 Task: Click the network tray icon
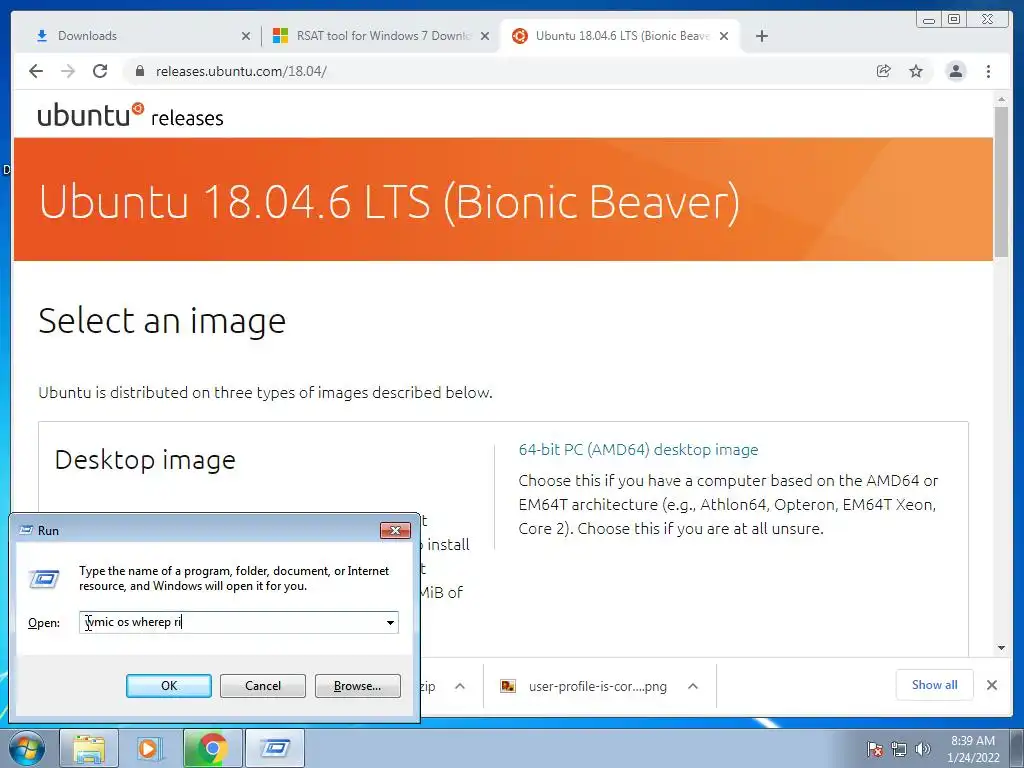point(899,749)
